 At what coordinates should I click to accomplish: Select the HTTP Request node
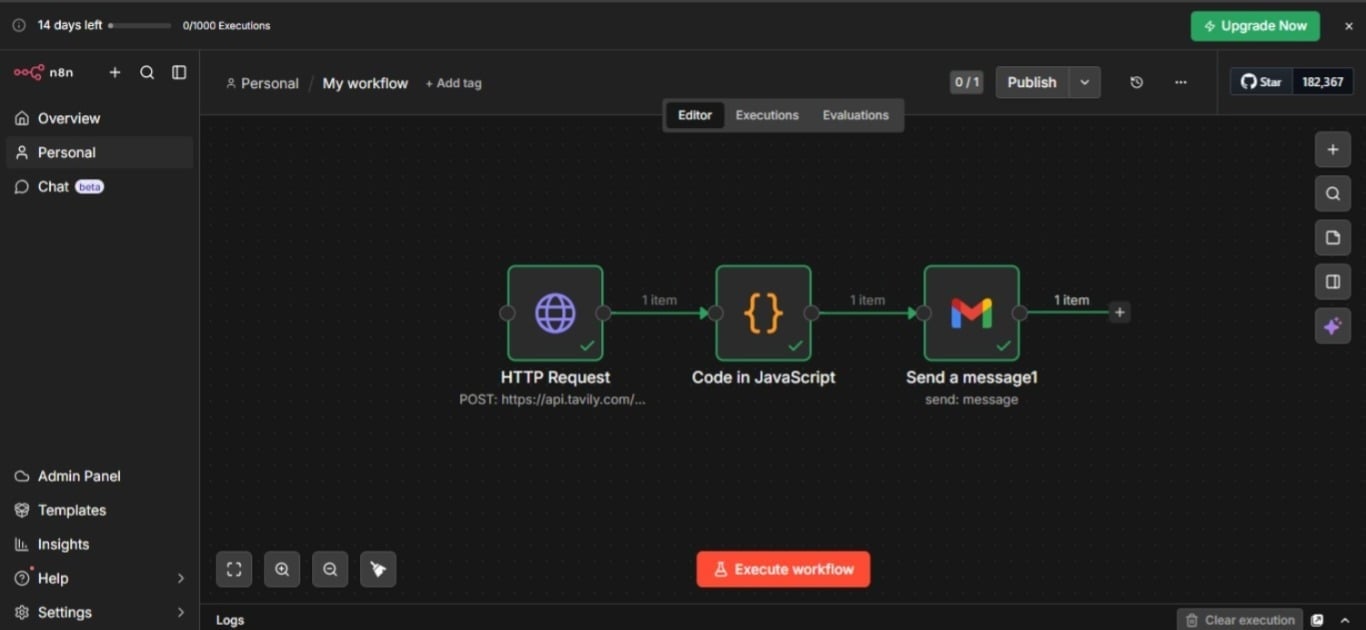click(555, 313)
